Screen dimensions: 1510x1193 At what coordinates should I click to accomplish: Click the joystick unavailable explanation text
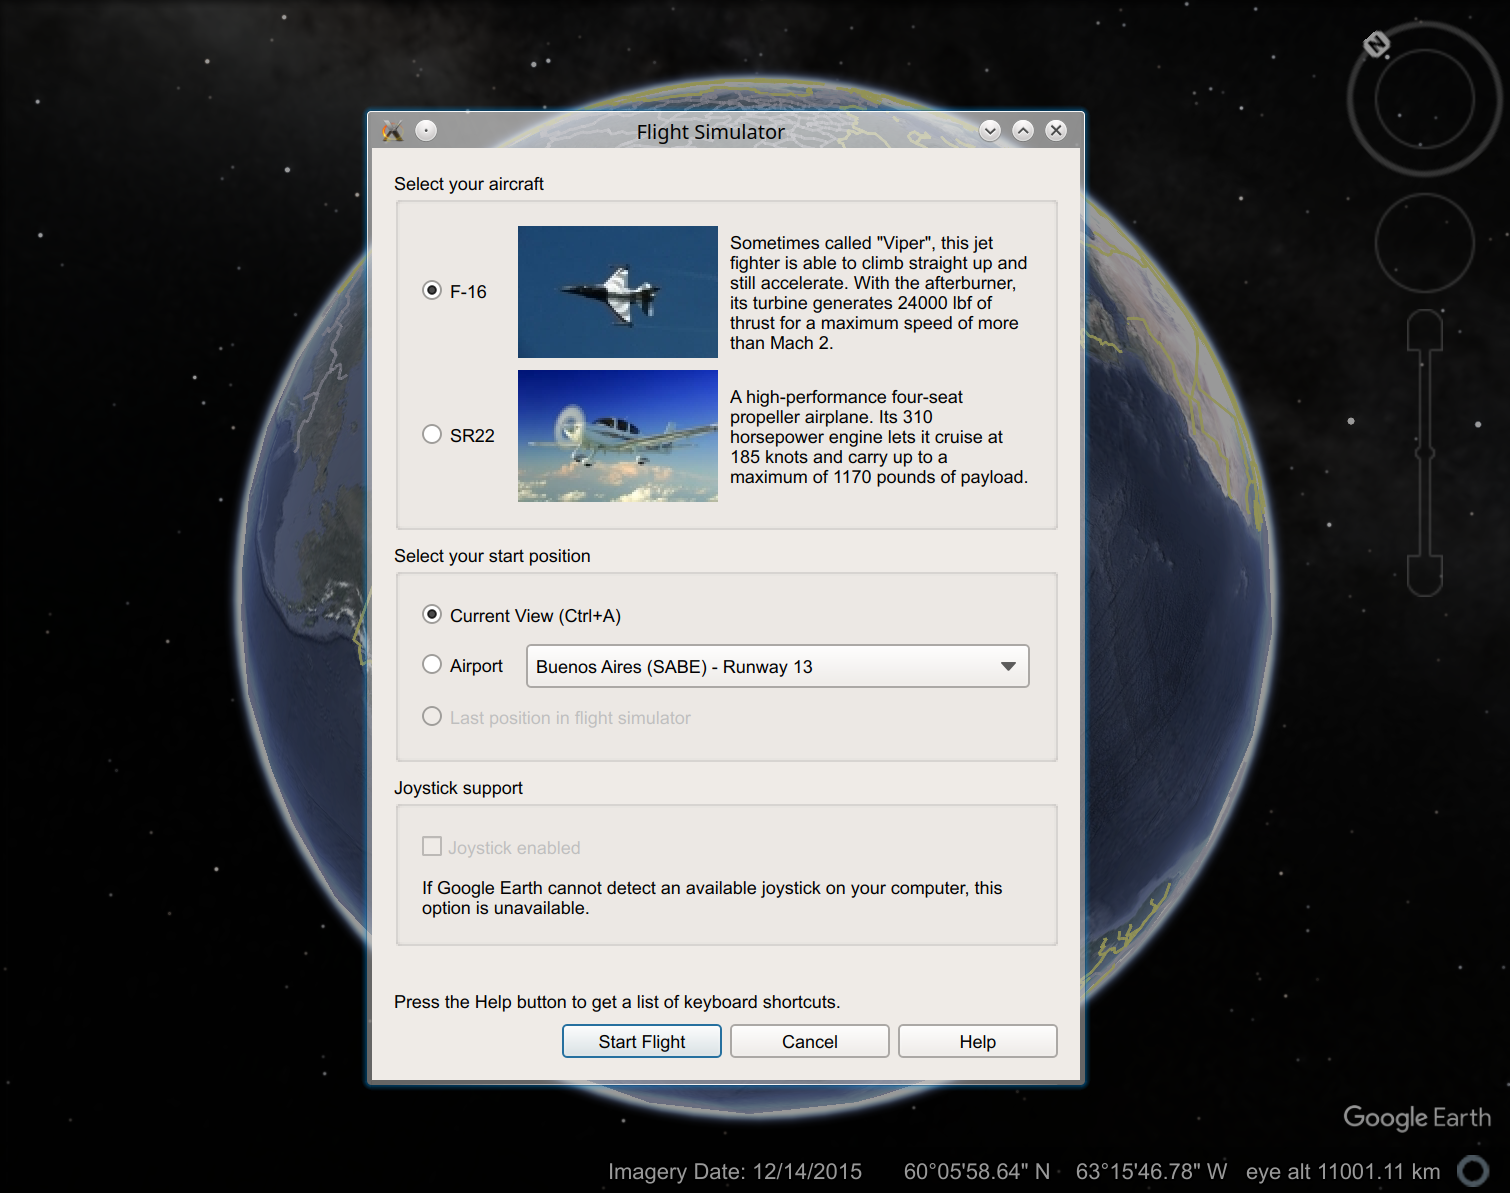pyautogui.click(x=712, y=898)
